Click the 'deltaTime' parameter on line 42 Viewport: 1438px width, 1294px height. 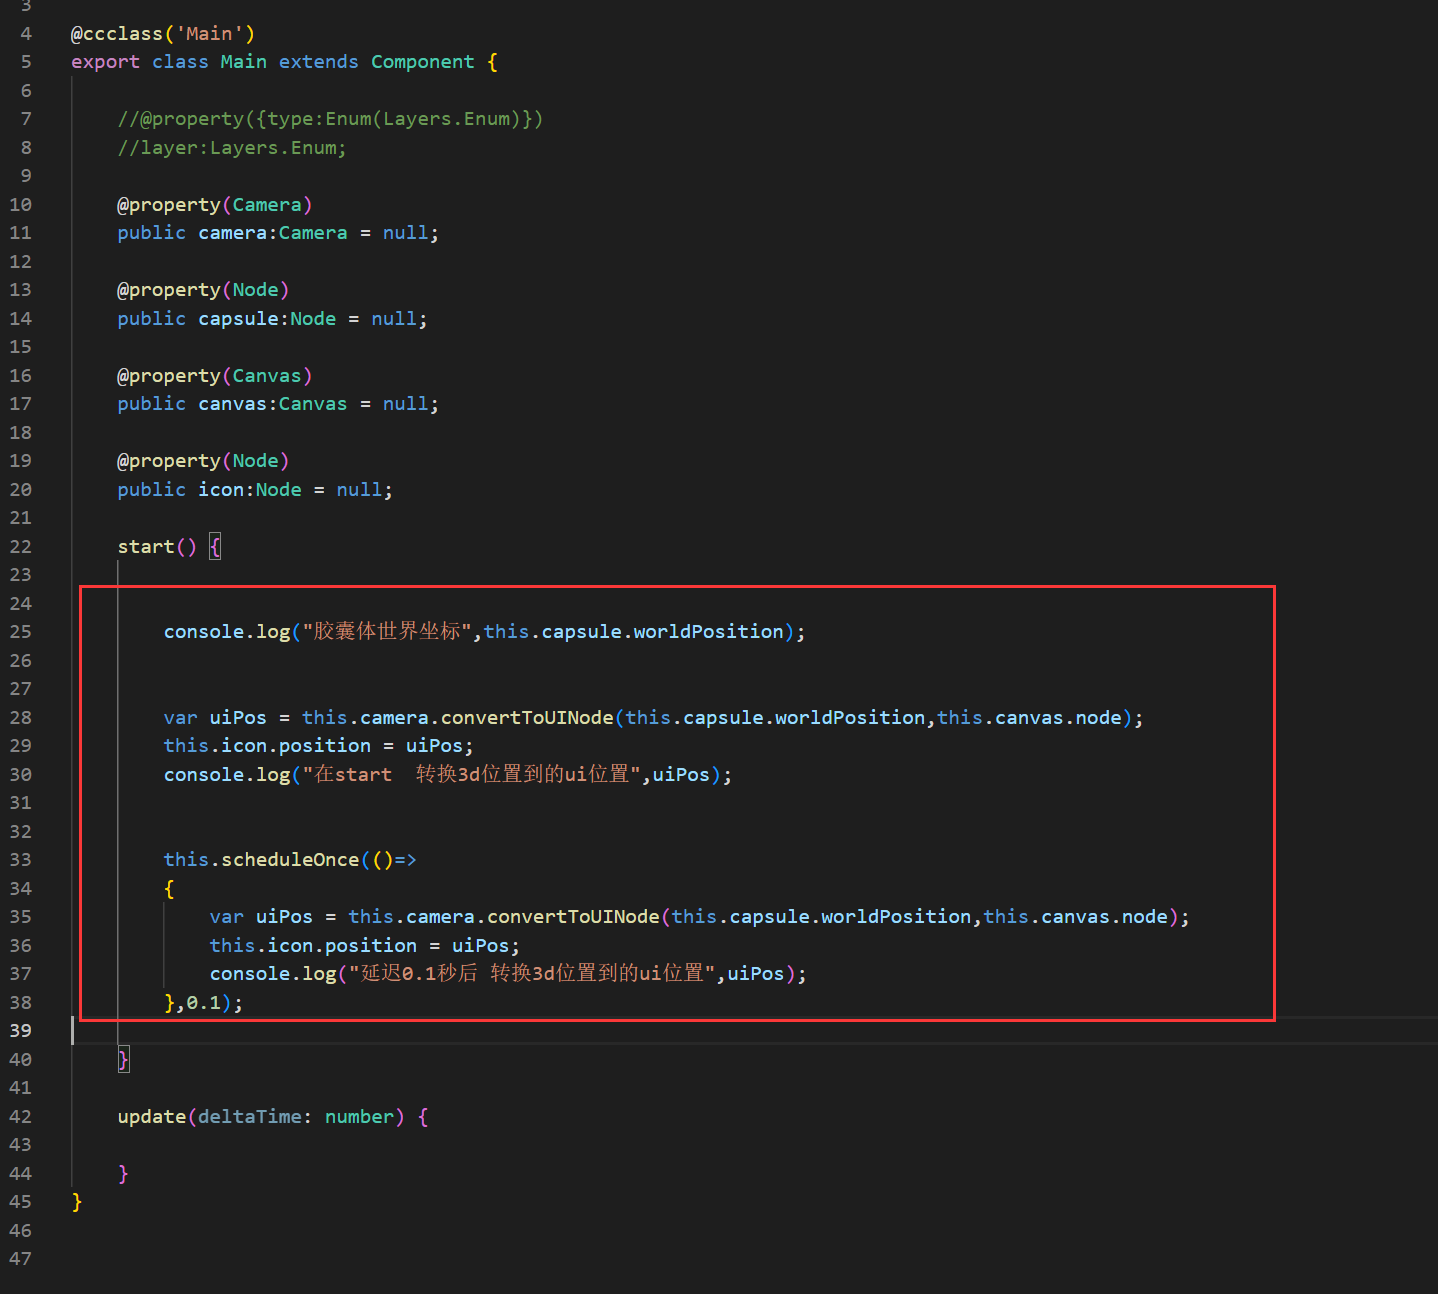pyautogui.click(x=250, y=1117)
